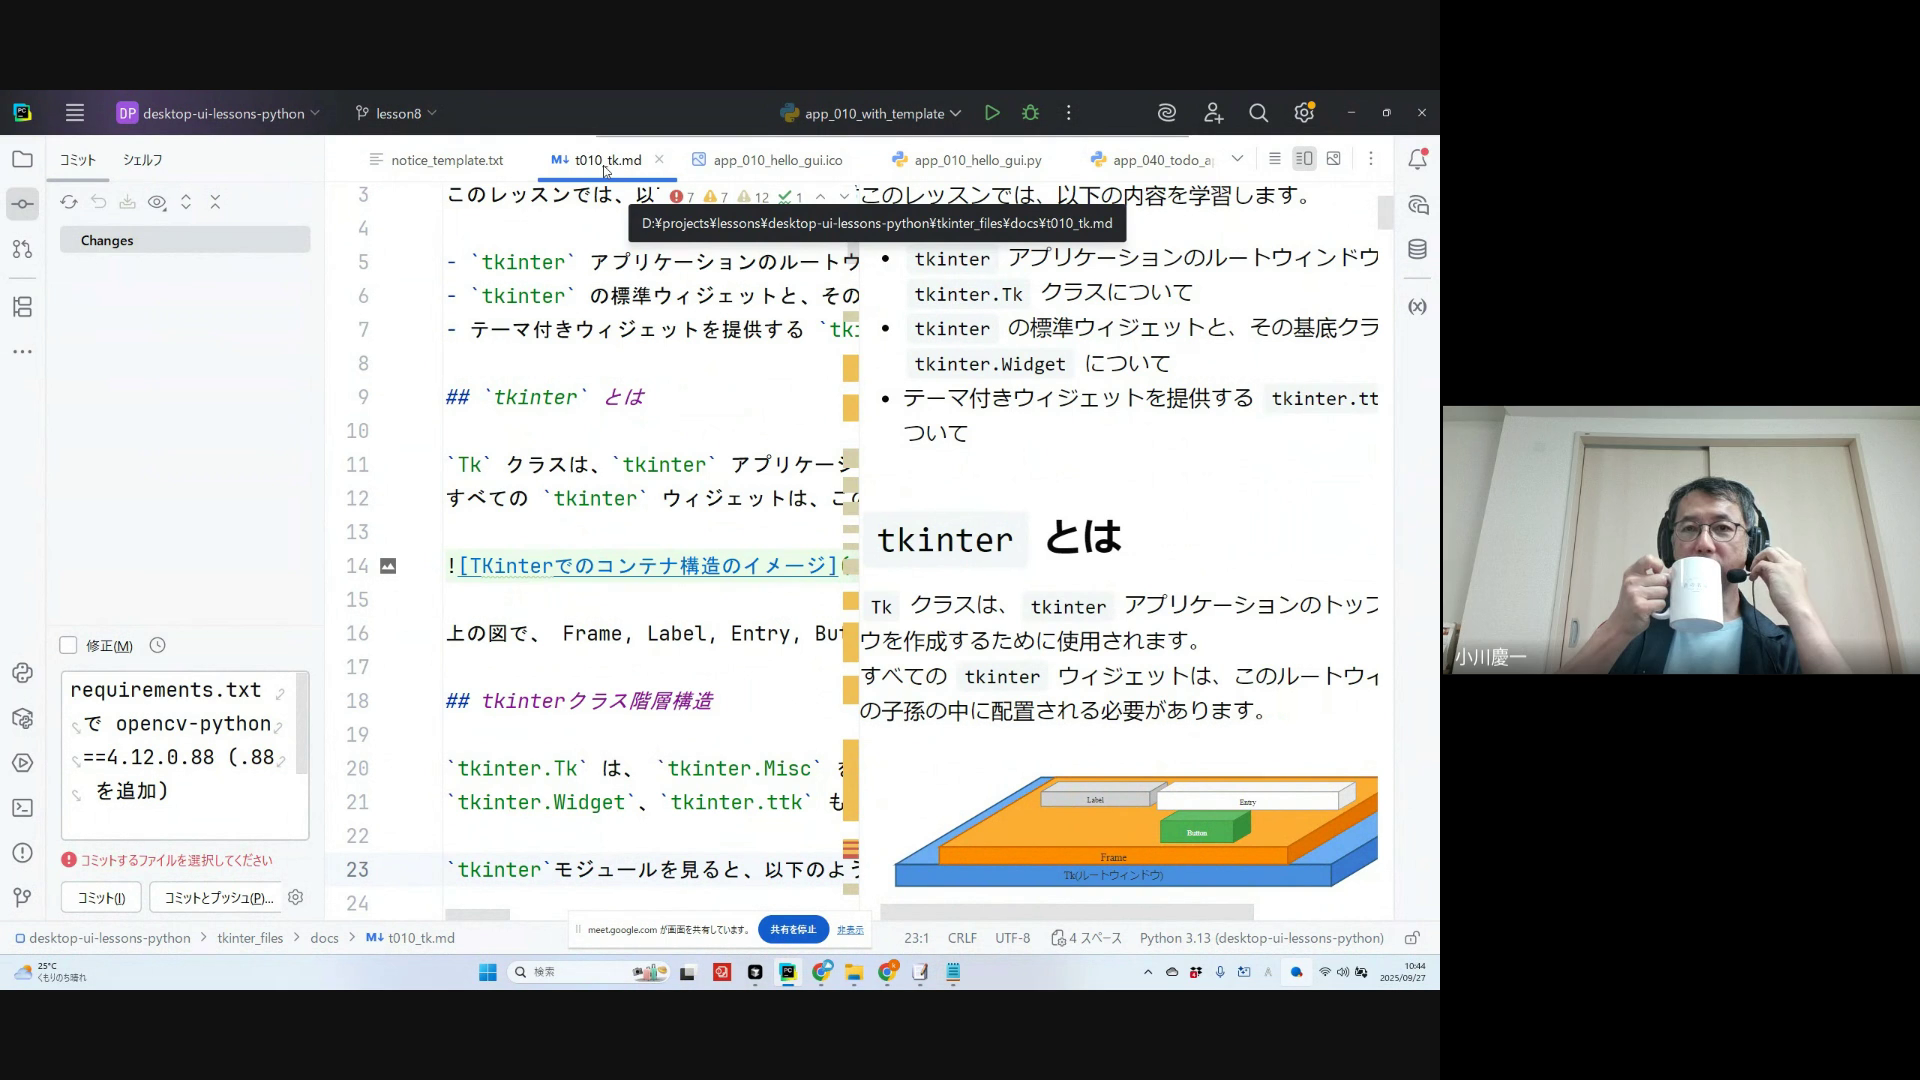
Task: Open the Python Packages tool window icon
Action: coord(22,718)
